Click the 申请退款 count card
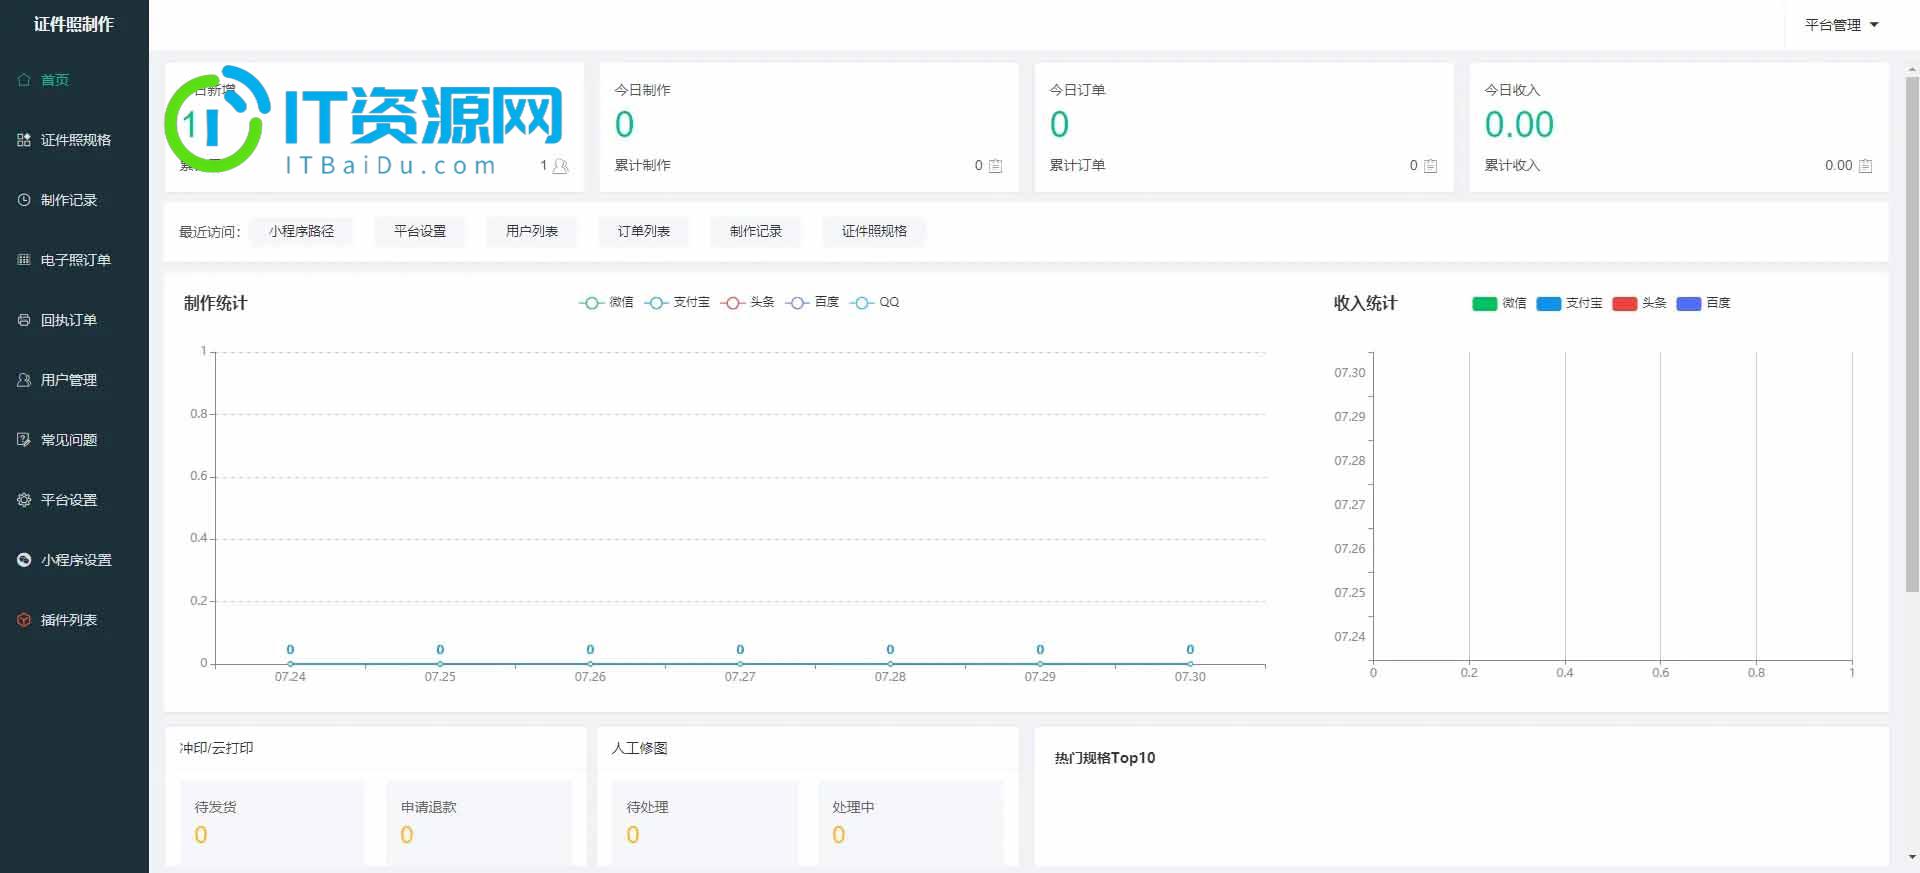Image resolution: width=1920 pixels, height=873 pixels. click(x=479, y=823)
